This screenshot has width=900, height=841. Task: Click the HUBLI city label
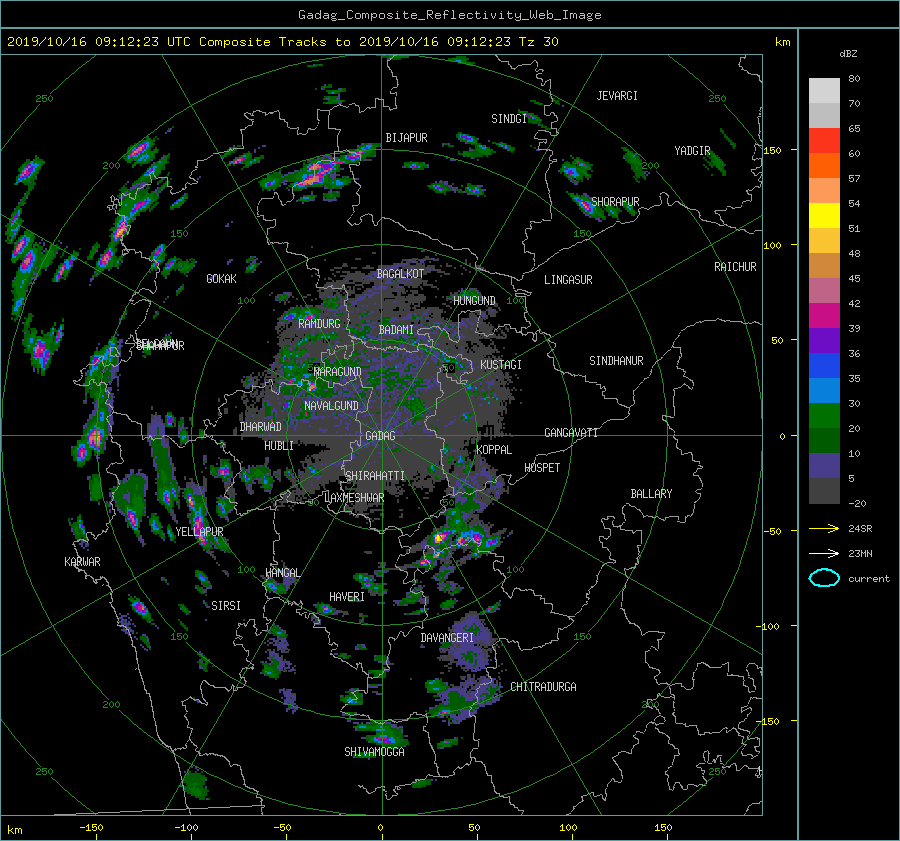pyautogui.click(x=278, y=445)
